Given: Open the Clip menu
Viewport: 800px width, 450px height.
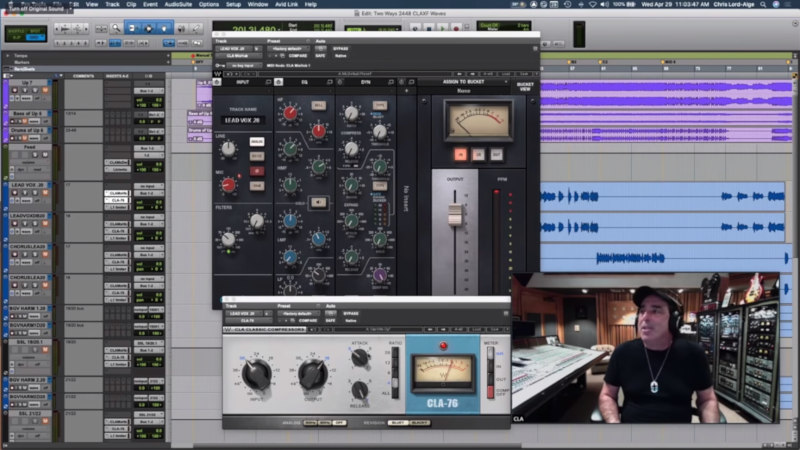Looking at the screenshot, I should 131,4.
